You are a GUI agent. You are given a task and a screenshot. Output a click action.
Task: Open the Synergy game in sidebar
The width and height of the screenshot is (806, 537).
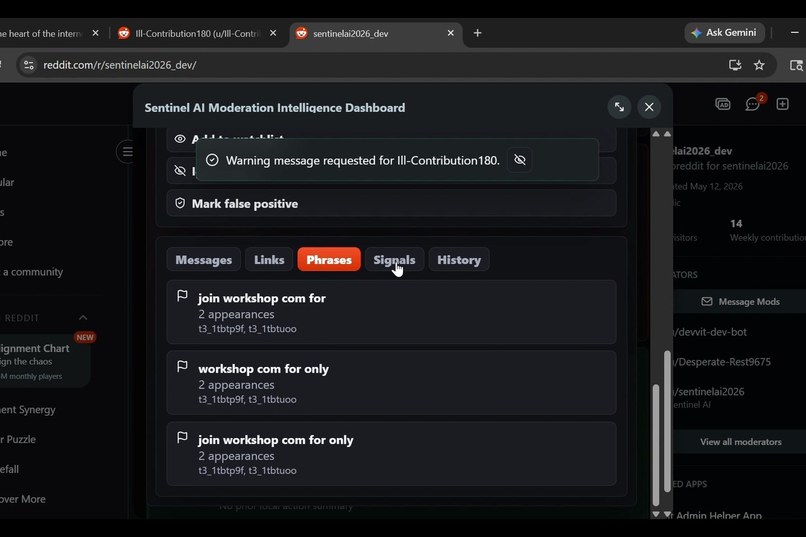(x=28, y=410)
